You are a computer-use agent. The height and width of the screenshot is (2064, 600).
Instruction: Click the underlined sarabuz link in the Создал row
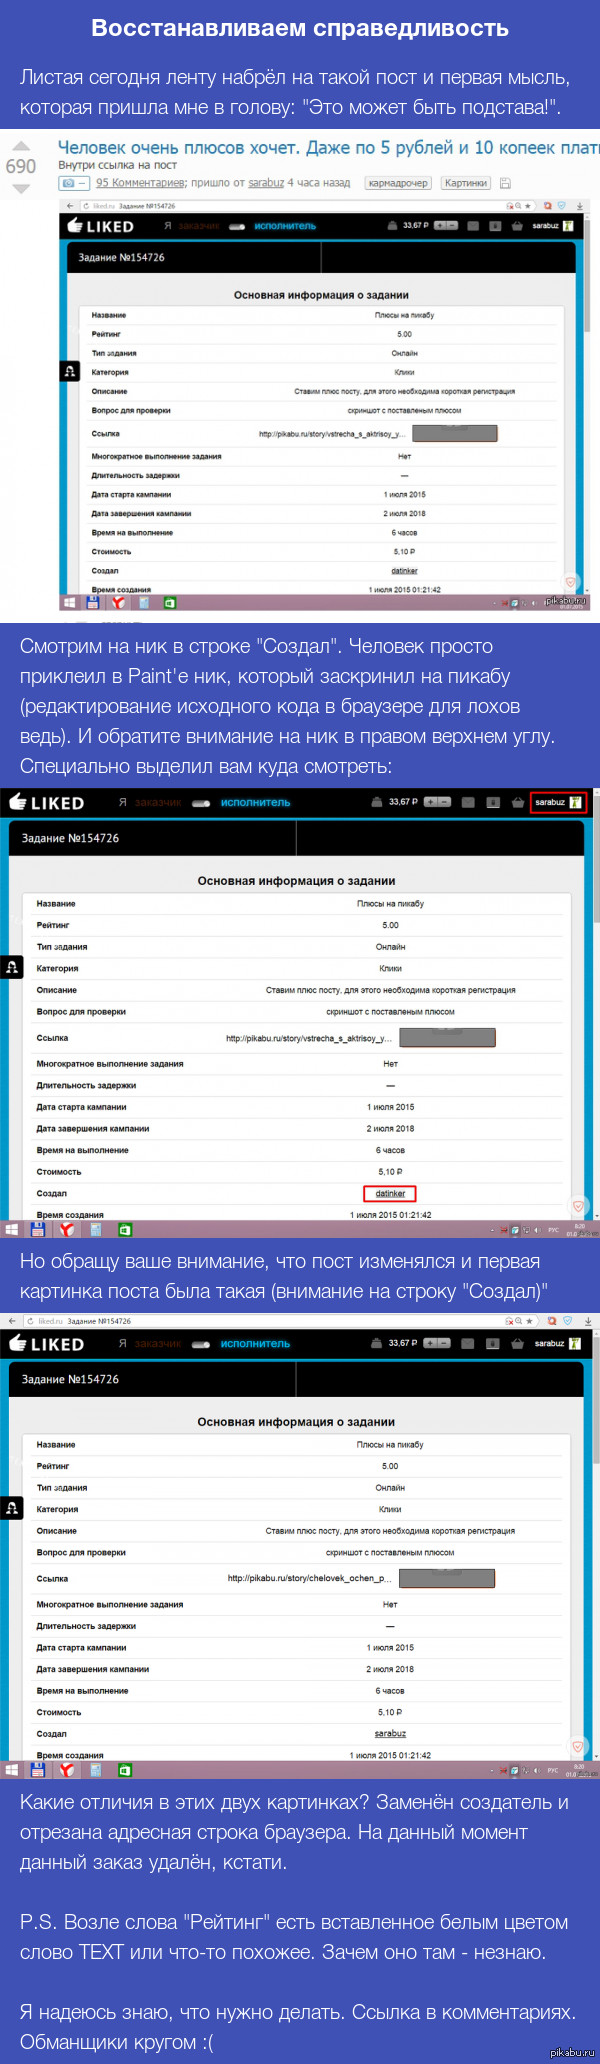(x=390, y=1733)
